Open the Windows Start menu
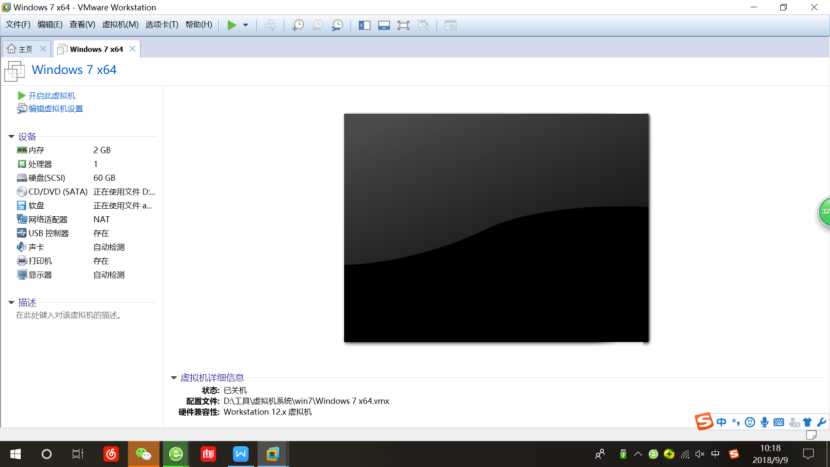Viewport: 830px width, 467px height. [x=15, y=454]
